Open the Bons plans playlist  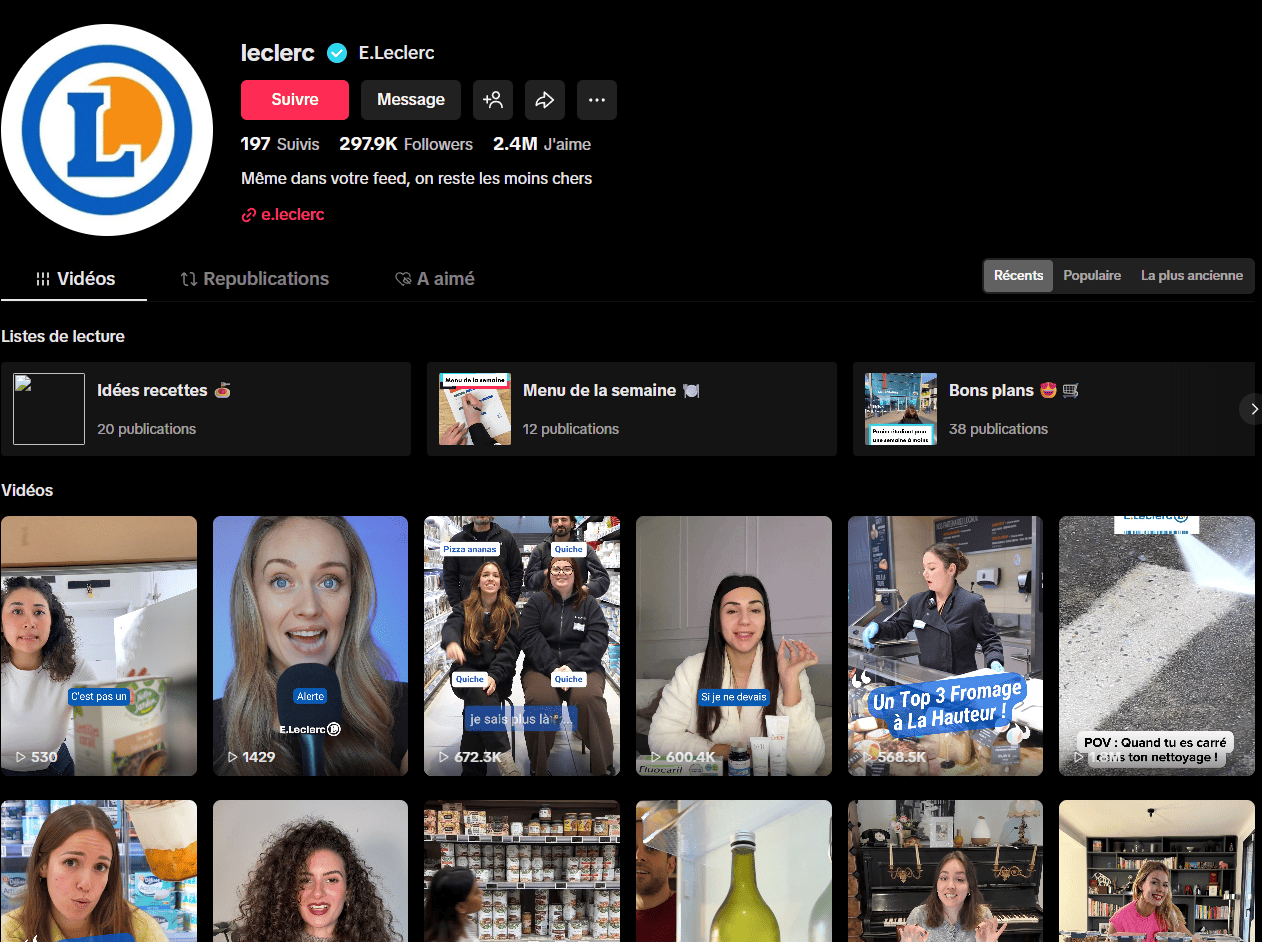point(1050,409)
